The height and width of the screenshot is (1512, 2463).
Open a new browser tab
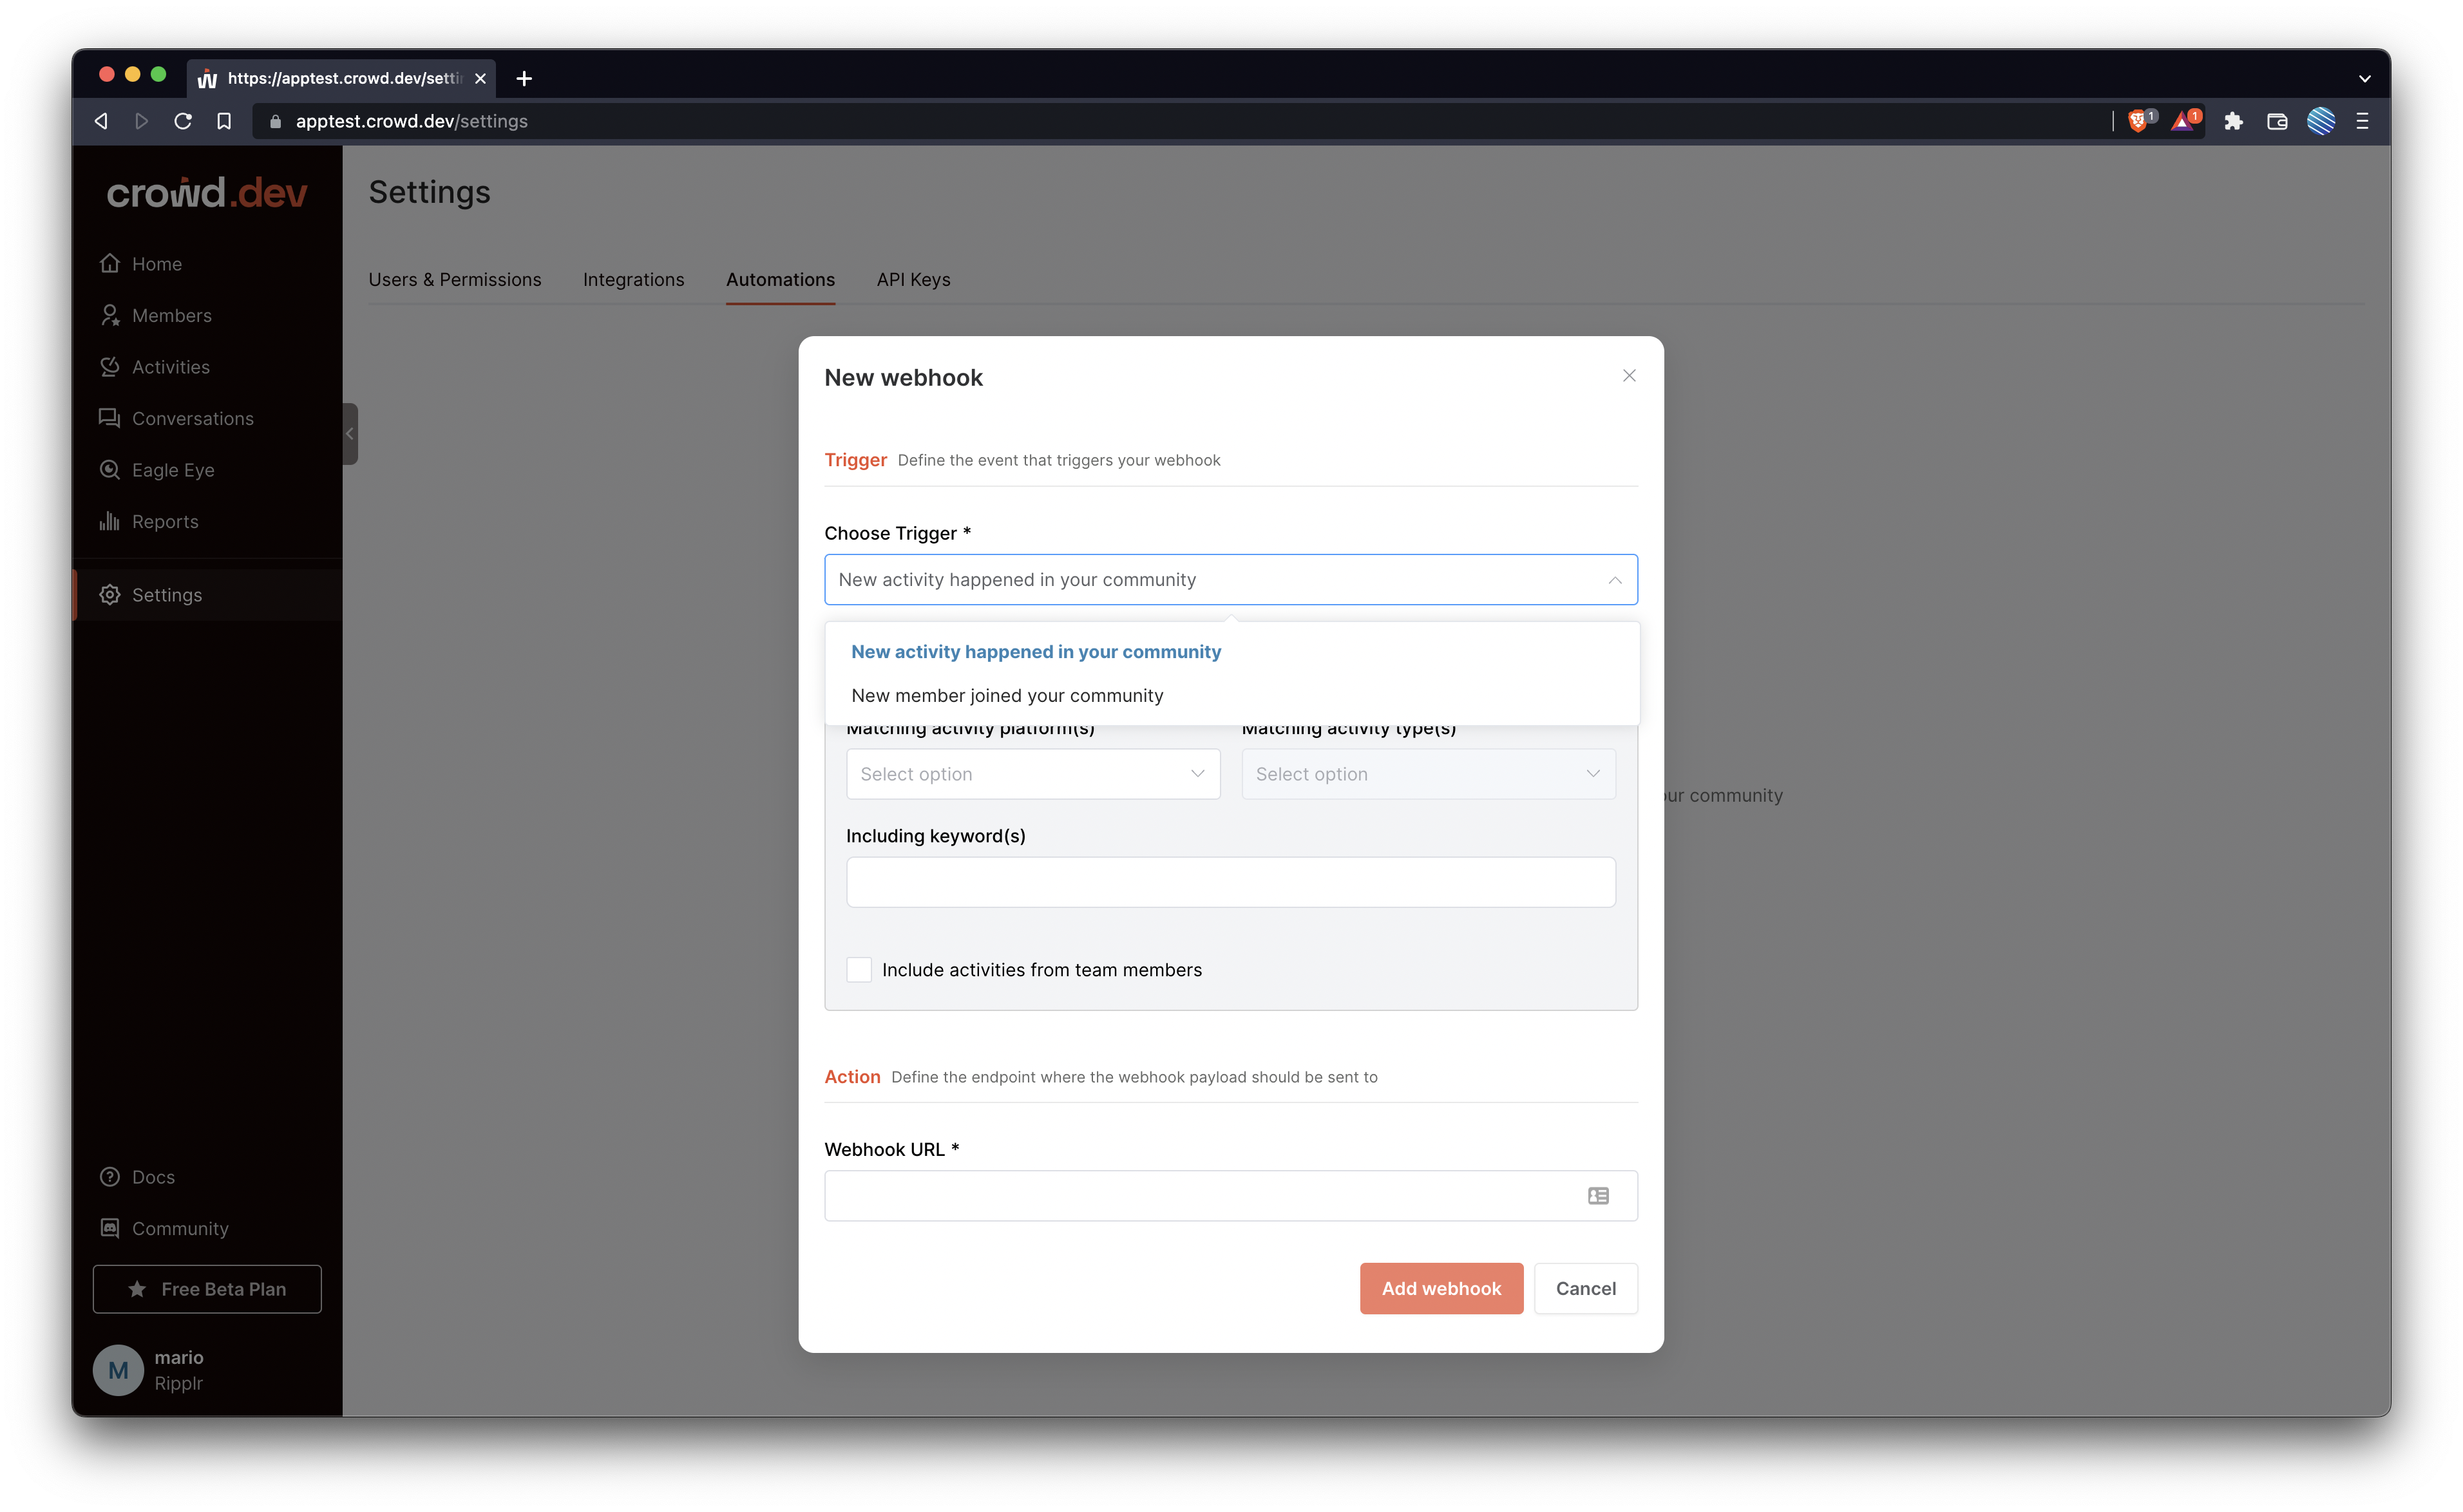(x=524, y=78)
